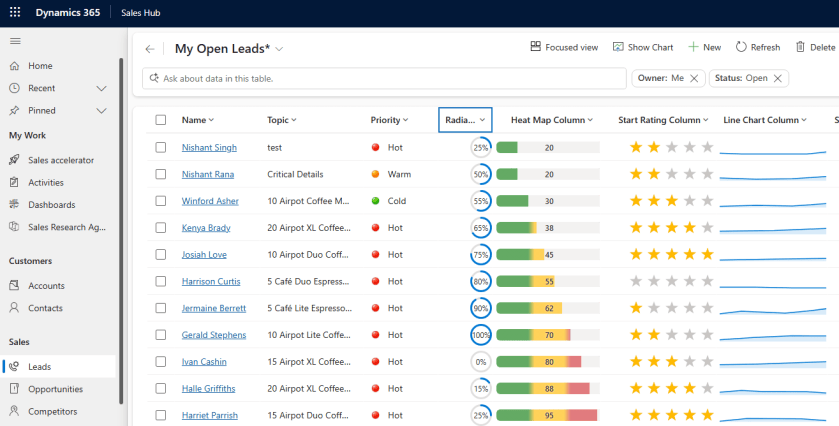Click the Home icon in sidebar
The width and height of the screenshot is (839, 426).
14,66
